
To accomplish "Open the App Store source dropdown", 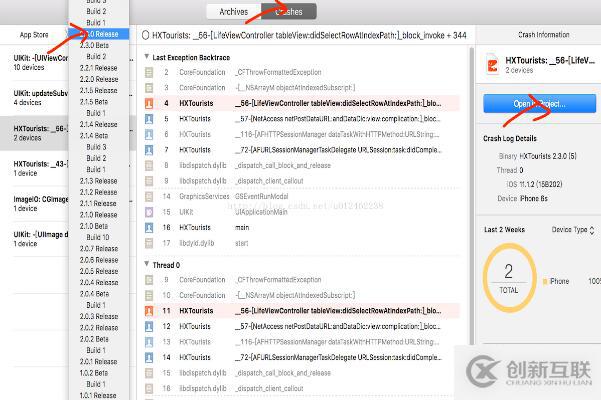I will (34, 35).
